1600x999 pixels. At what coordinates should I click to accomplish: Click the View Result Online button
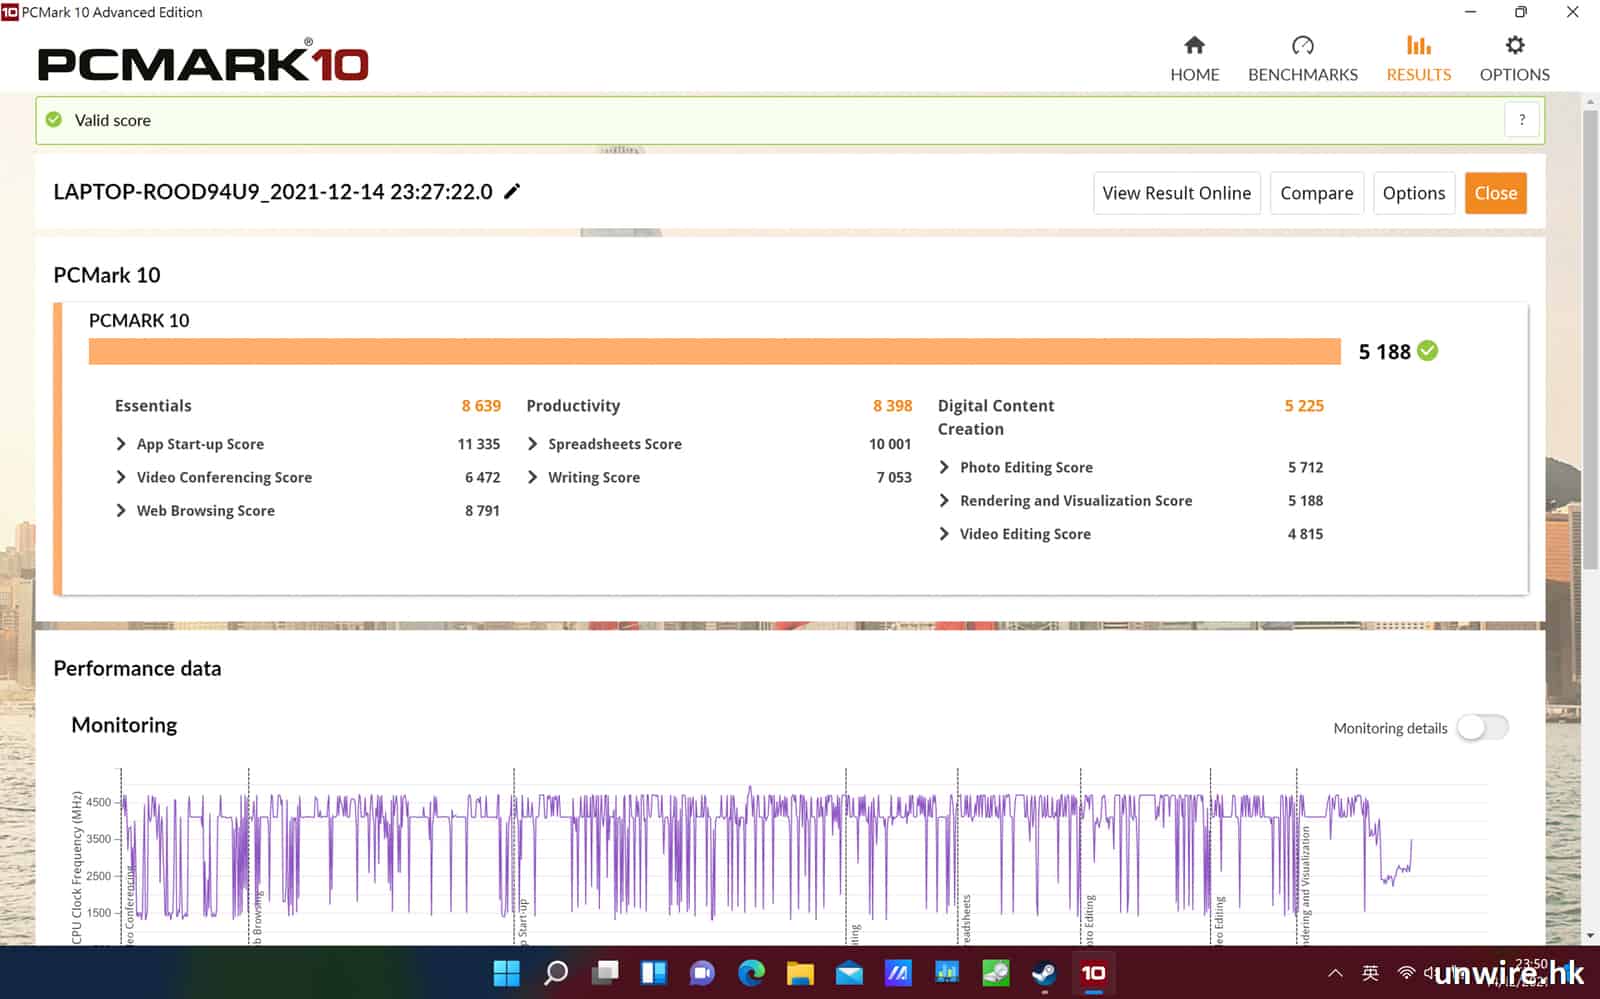pyautogui.click(x=1176, y=193)
